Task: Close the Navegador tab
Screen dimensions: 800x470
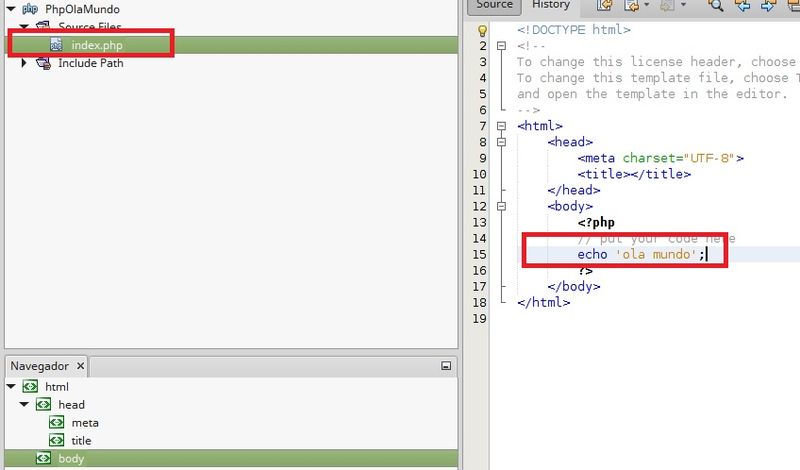Action: coord(80,366)
